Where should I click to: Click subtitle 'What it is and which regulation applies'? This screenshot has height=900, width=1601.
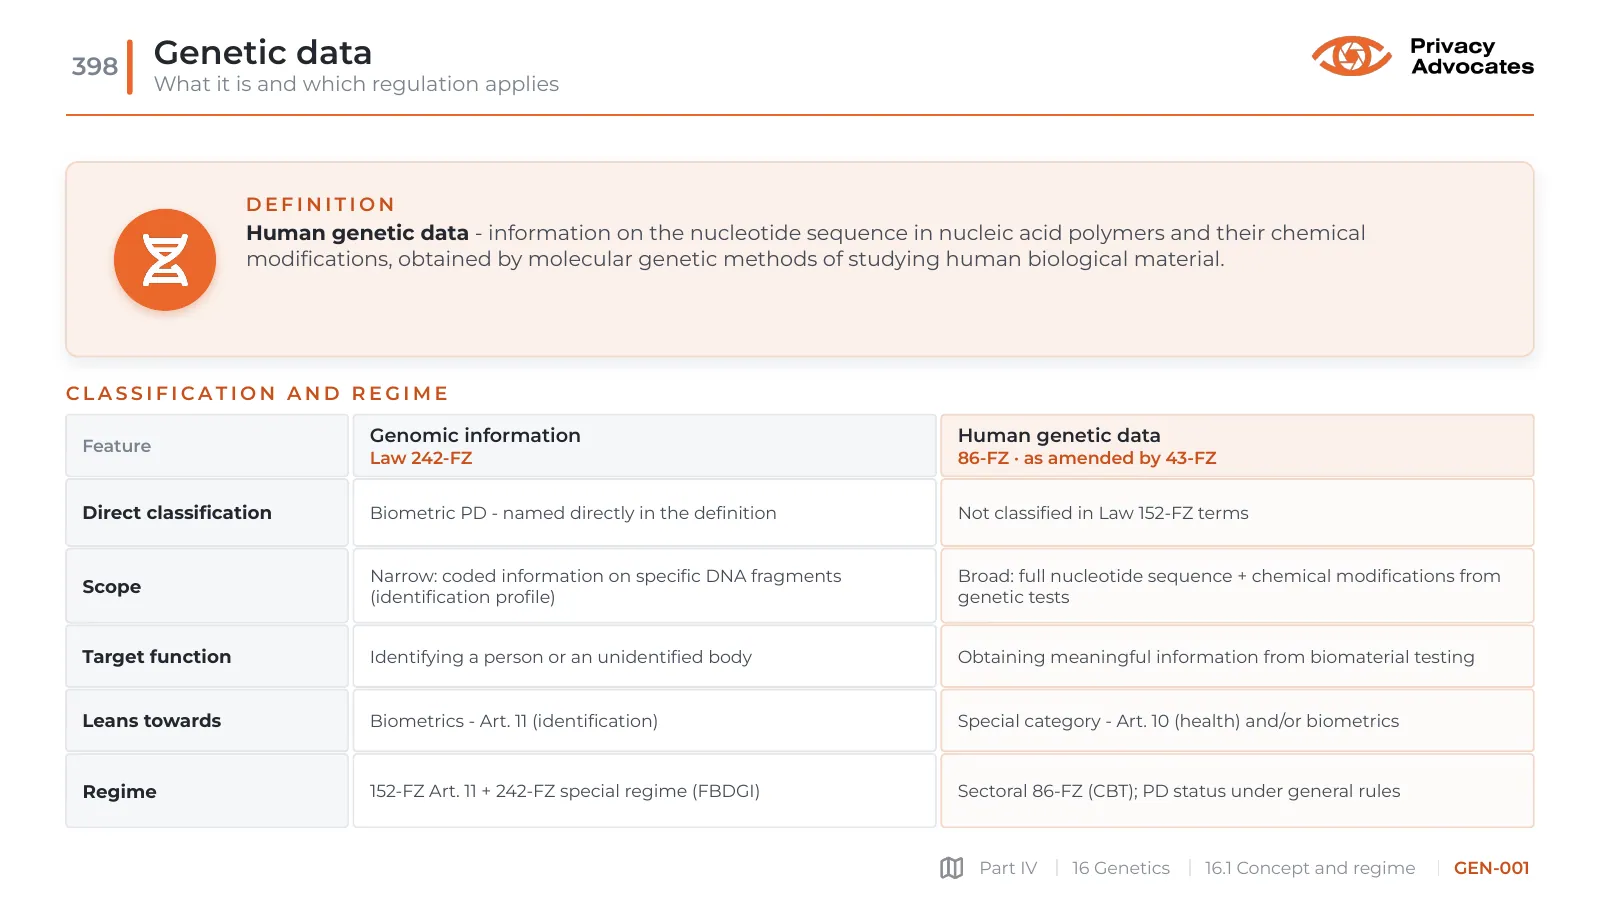click(x=356, y=84)
